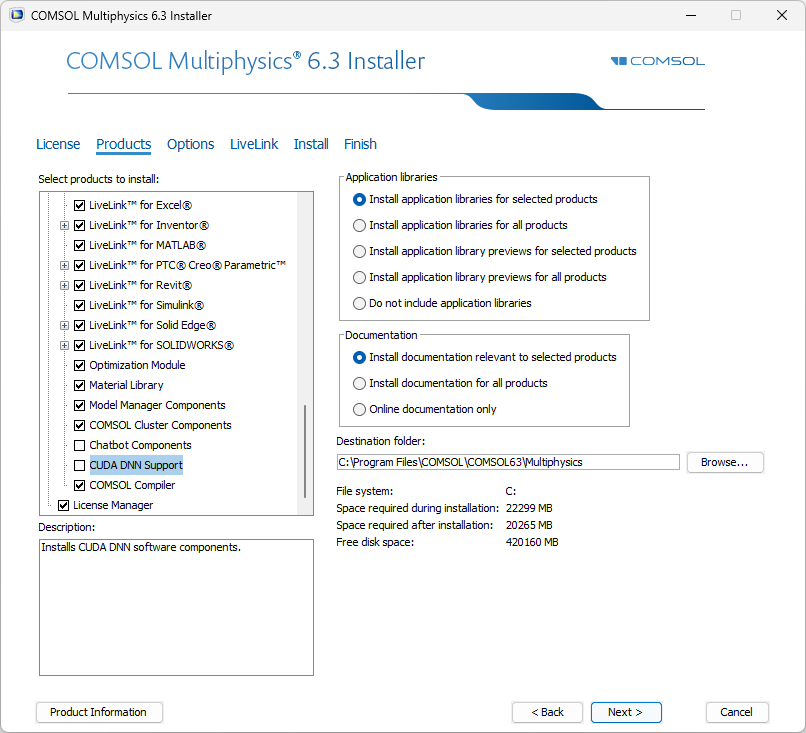Click the Description text box
806x733 pixels.
(x=176, y=608)
